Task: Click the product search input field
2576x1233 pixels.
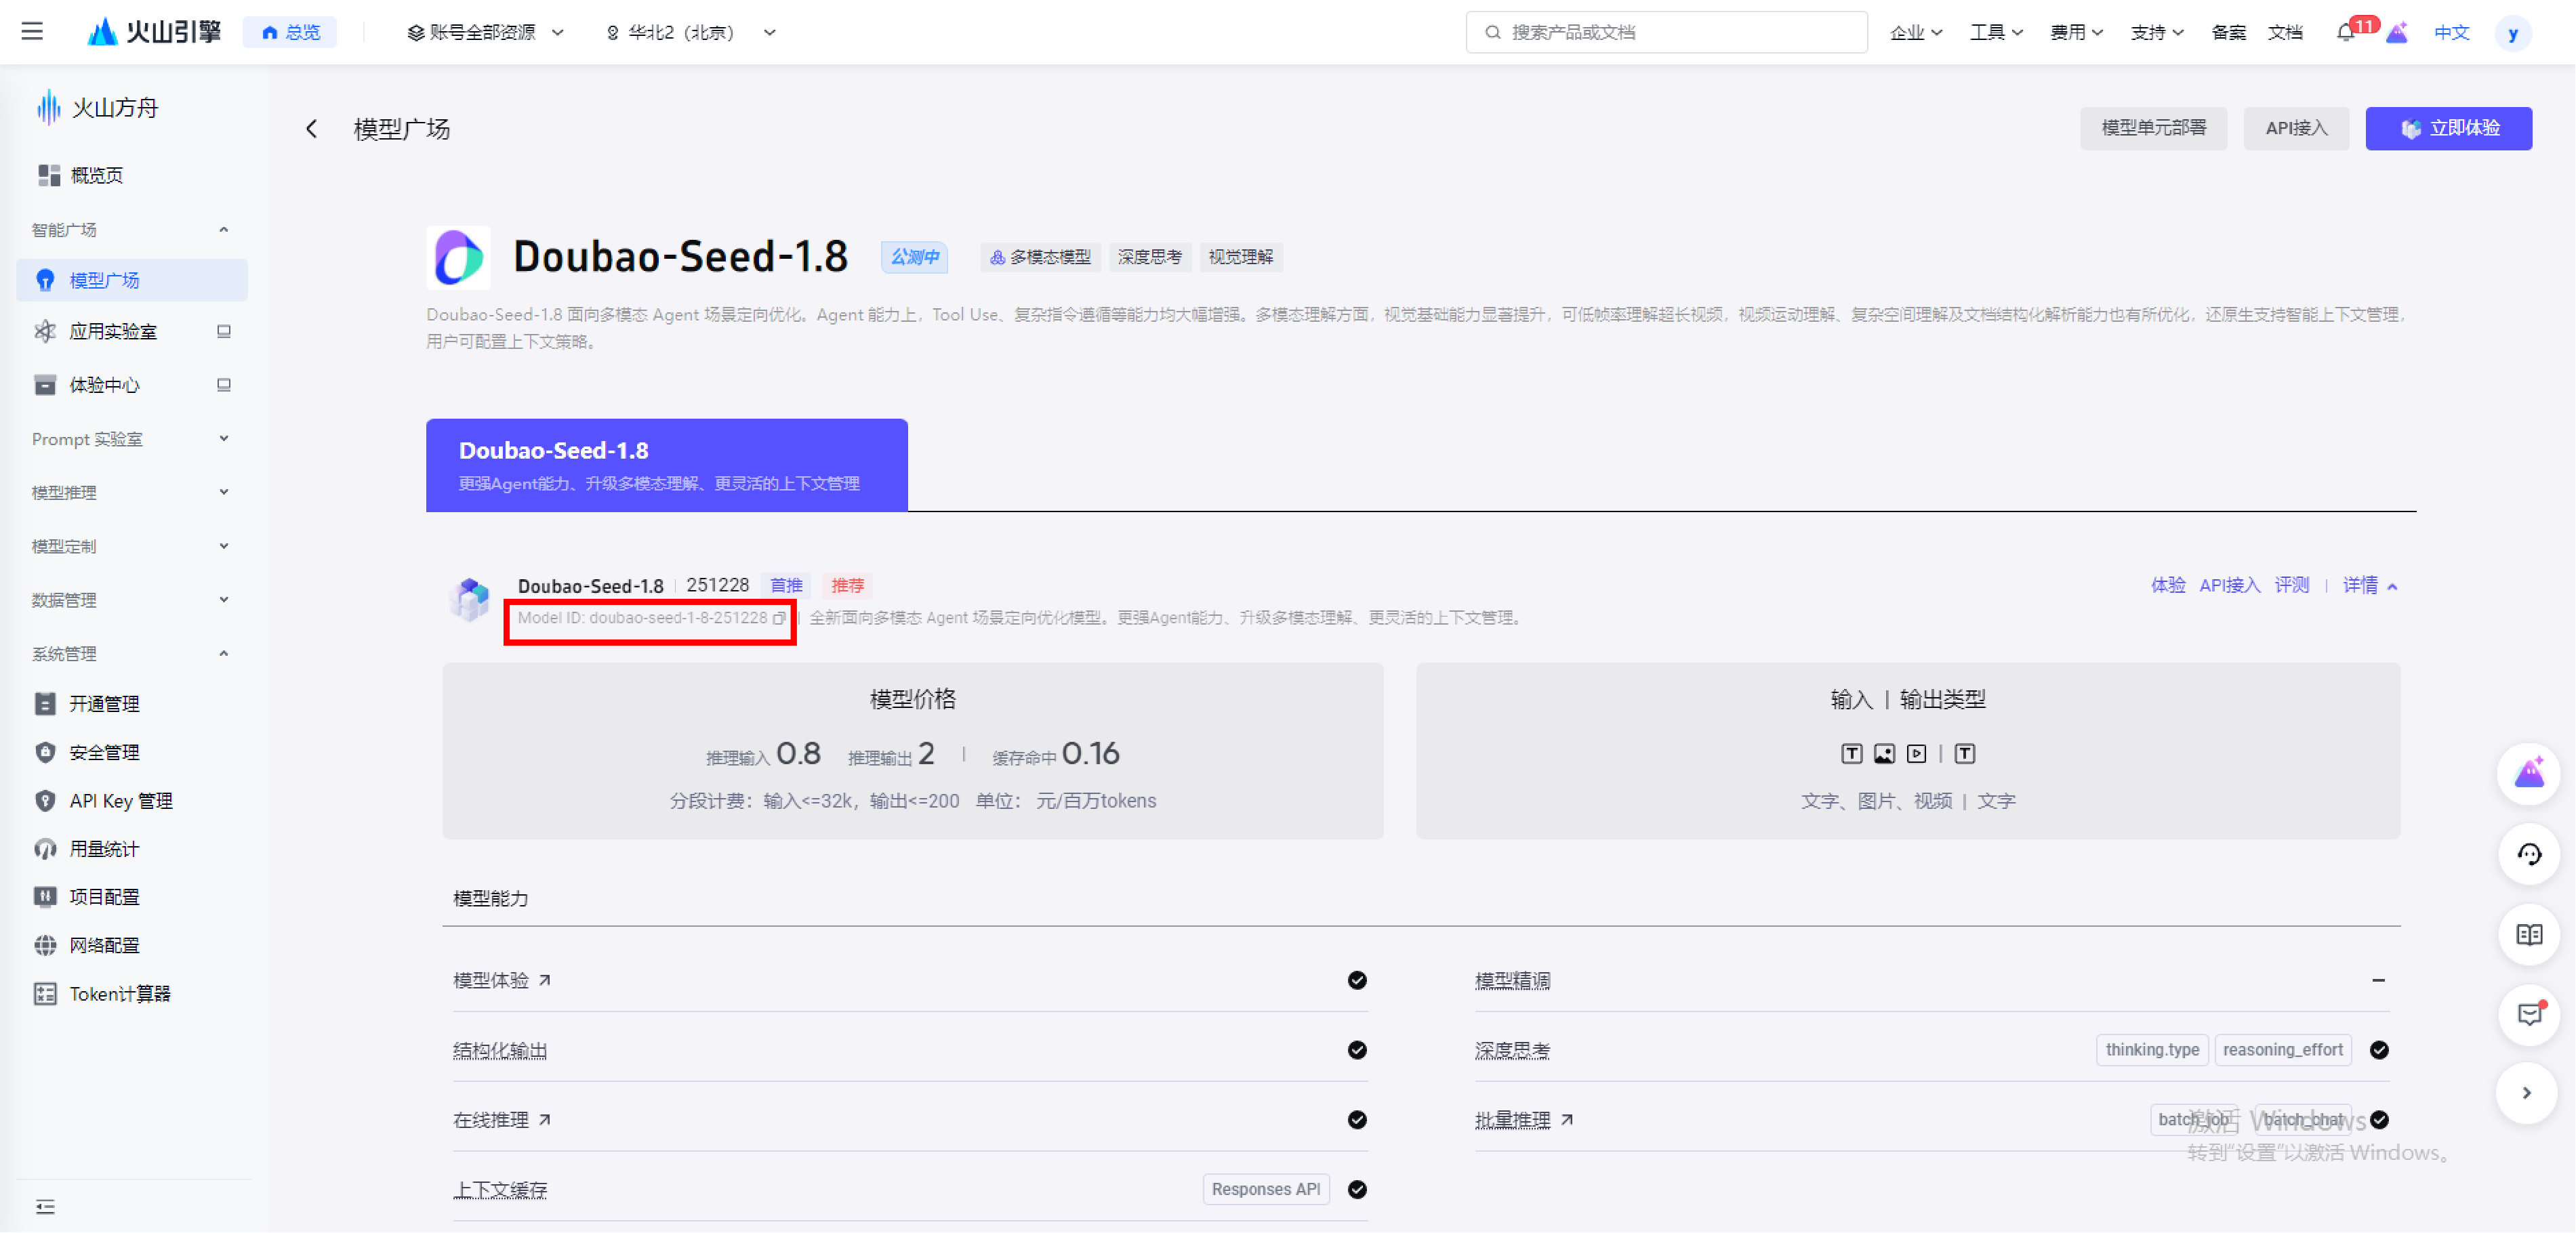Action: click(1666, 32)
